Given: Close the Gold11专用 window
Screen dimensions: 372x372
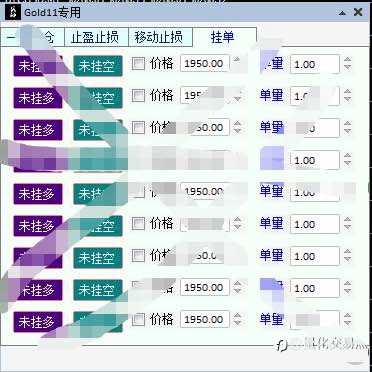Looking at the screenshot, I should (x=358, y=12).
